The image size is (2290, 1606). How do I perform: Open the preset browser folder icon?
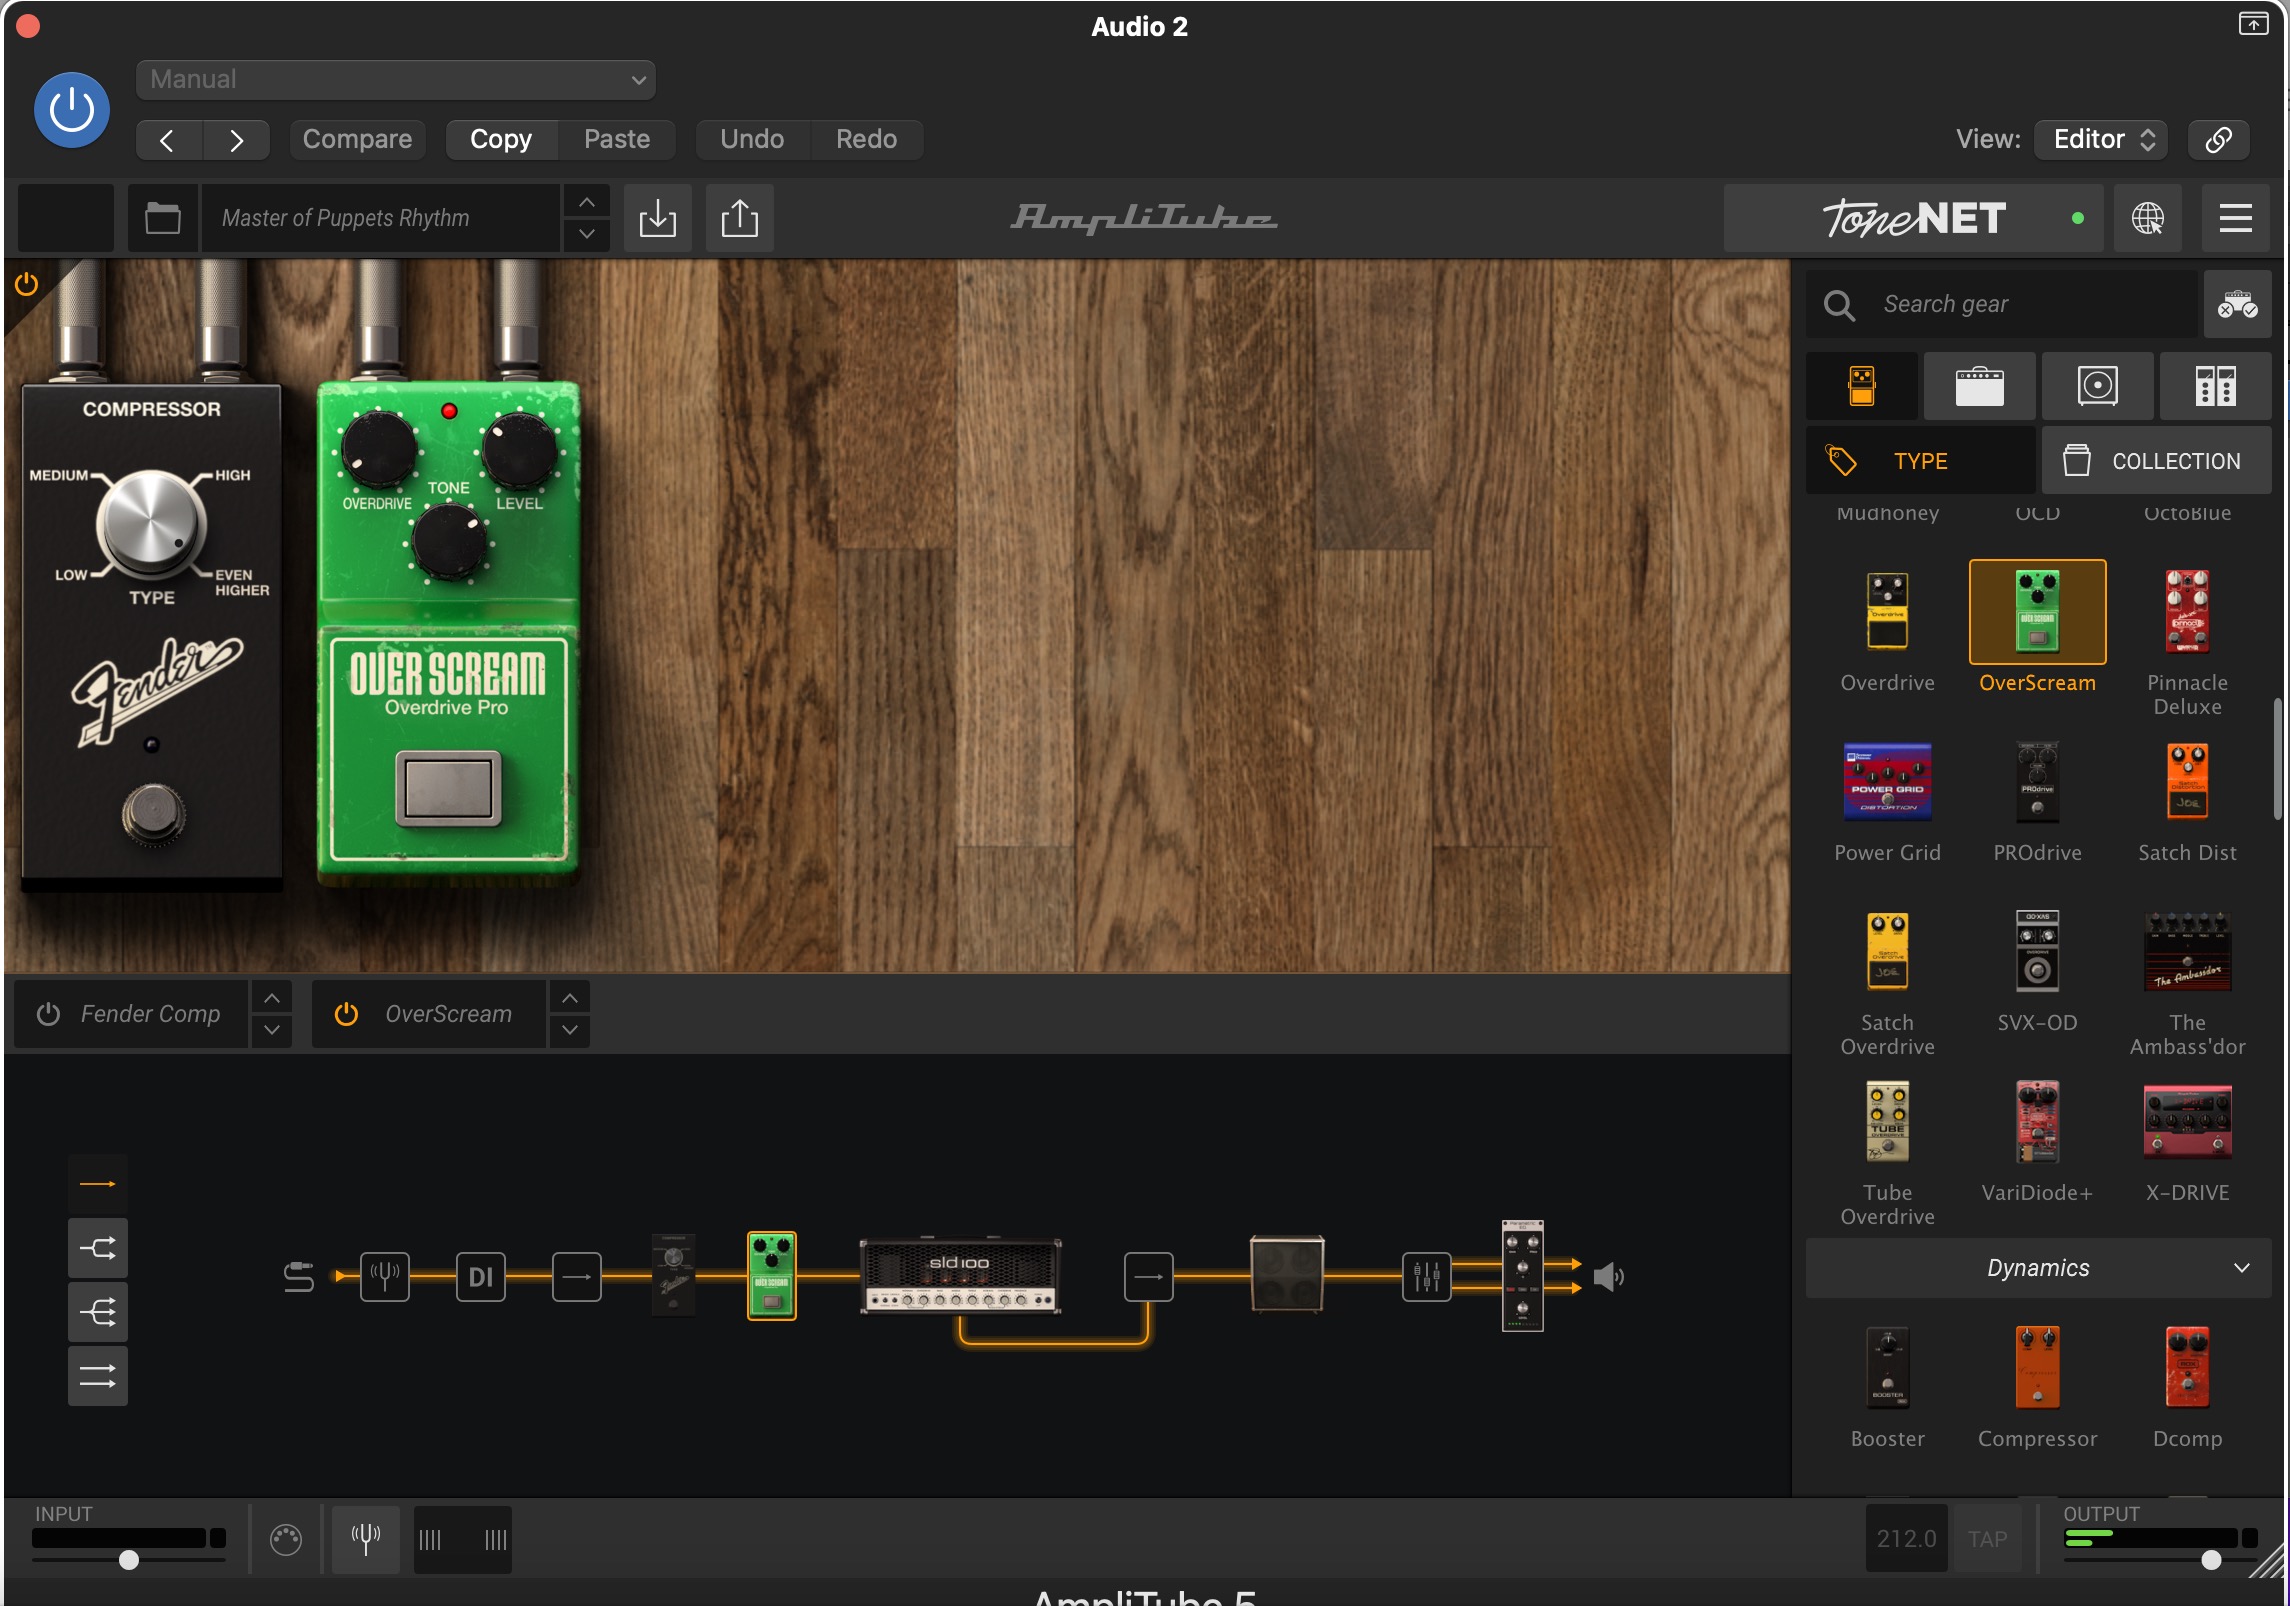click(x=162, y=218)
